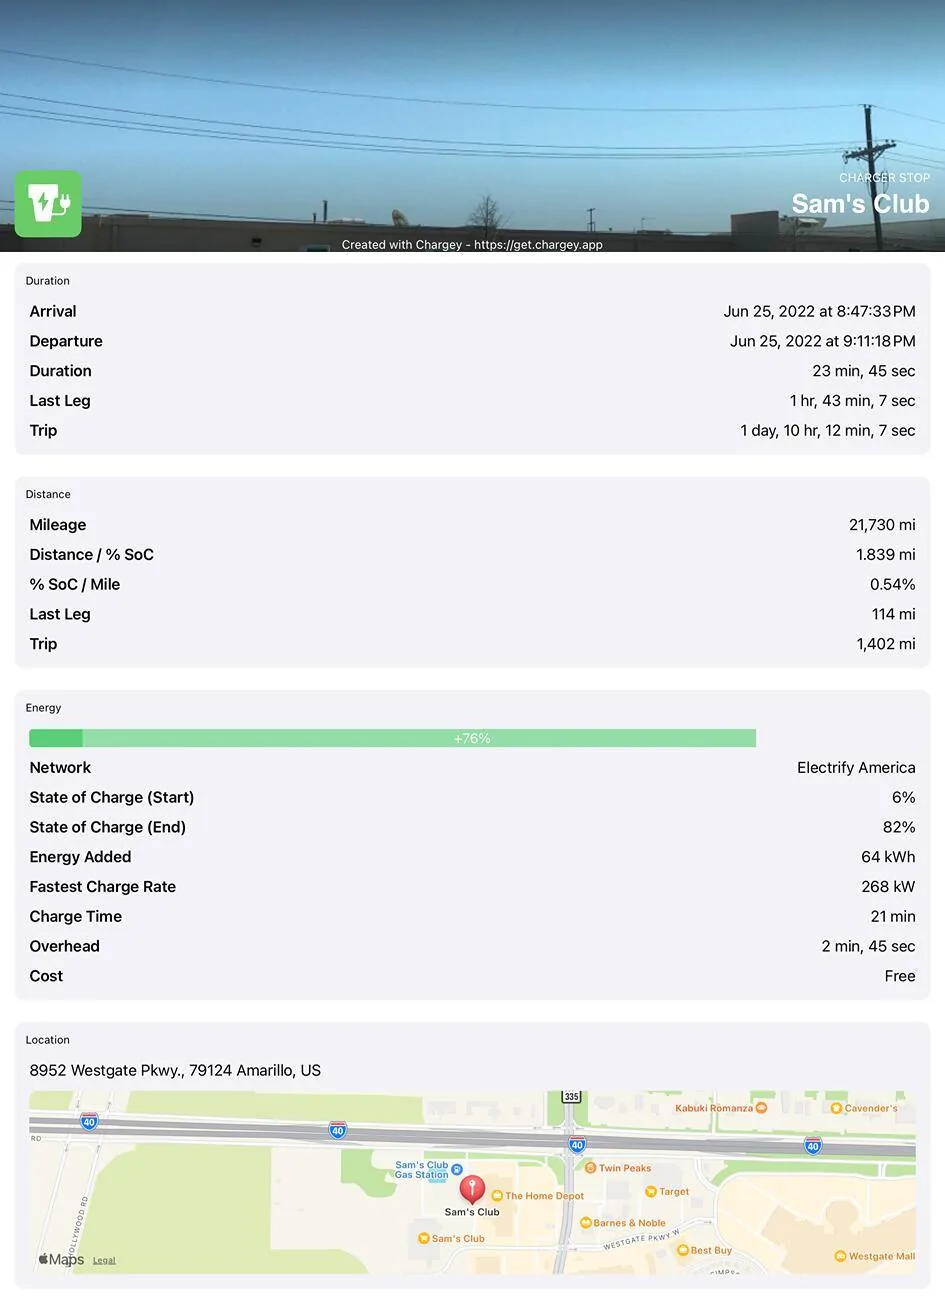Viewport: 945px width, 1300px height.
Task: Click the Distance / % SoC label
Action: pos(91,555)
